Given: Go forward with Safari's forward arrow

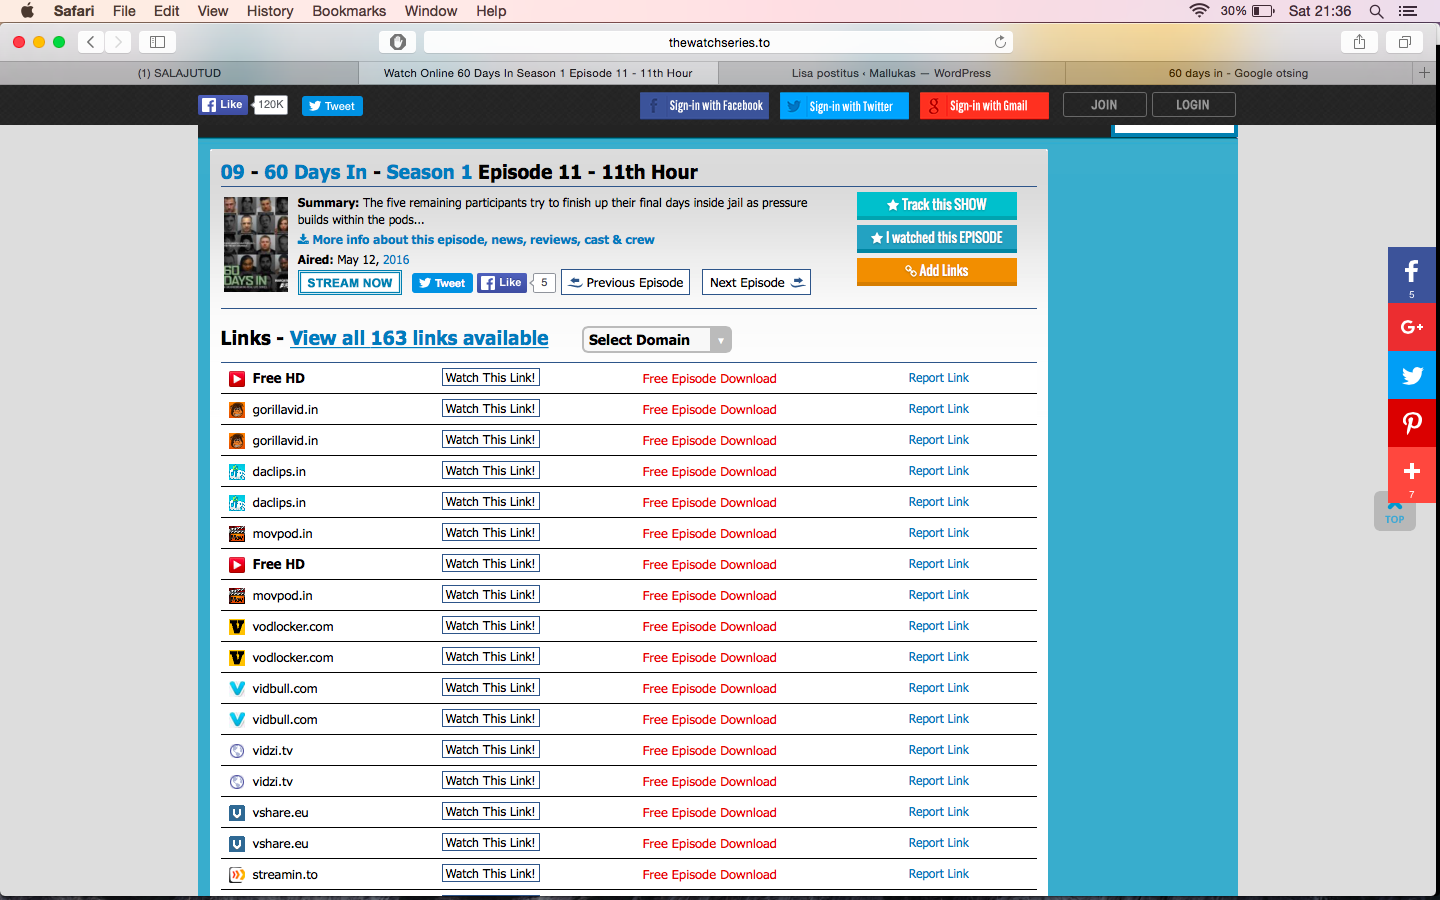Looking at the screenshot, I should coord(118,42).
